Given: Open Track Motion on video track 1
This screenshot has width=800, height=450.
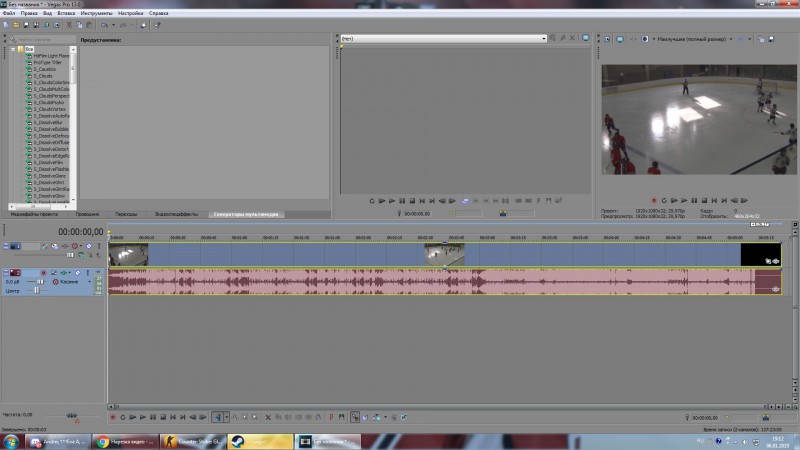Looking at the screenshot, I should [x=55, y=246].
